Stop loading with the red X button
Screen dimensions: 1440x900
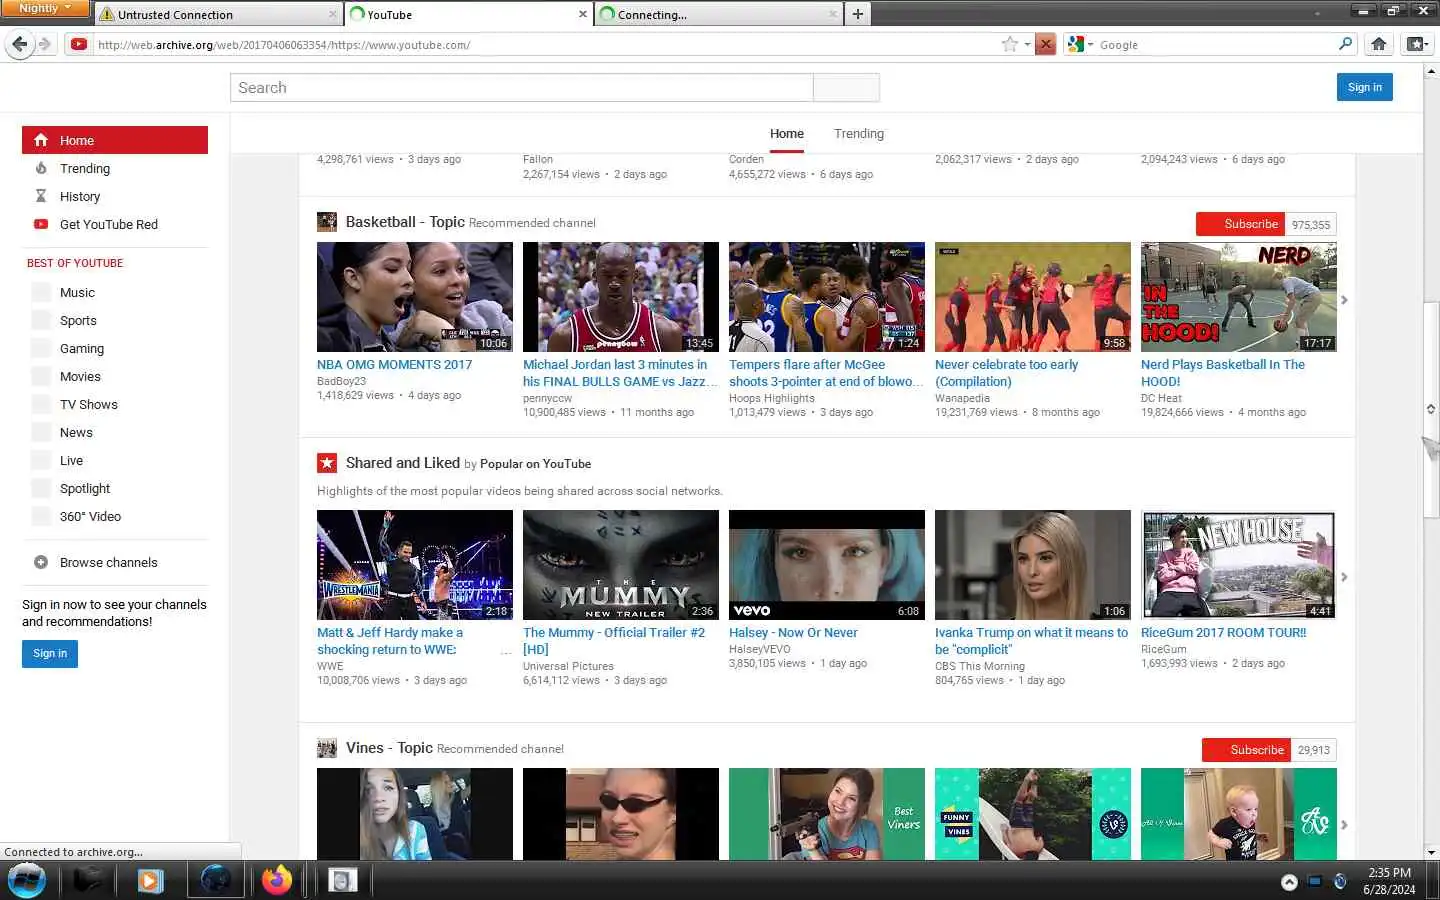point(1046,44)
